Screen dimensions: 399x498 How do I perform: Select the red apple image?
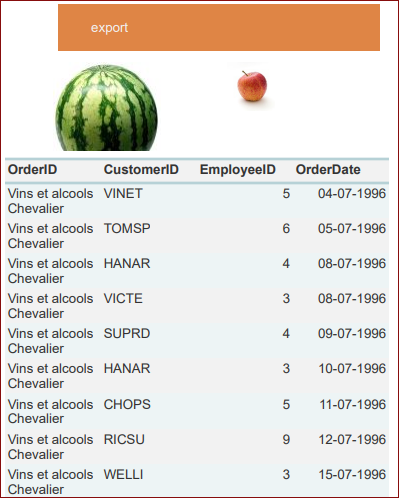click(252, 86)
